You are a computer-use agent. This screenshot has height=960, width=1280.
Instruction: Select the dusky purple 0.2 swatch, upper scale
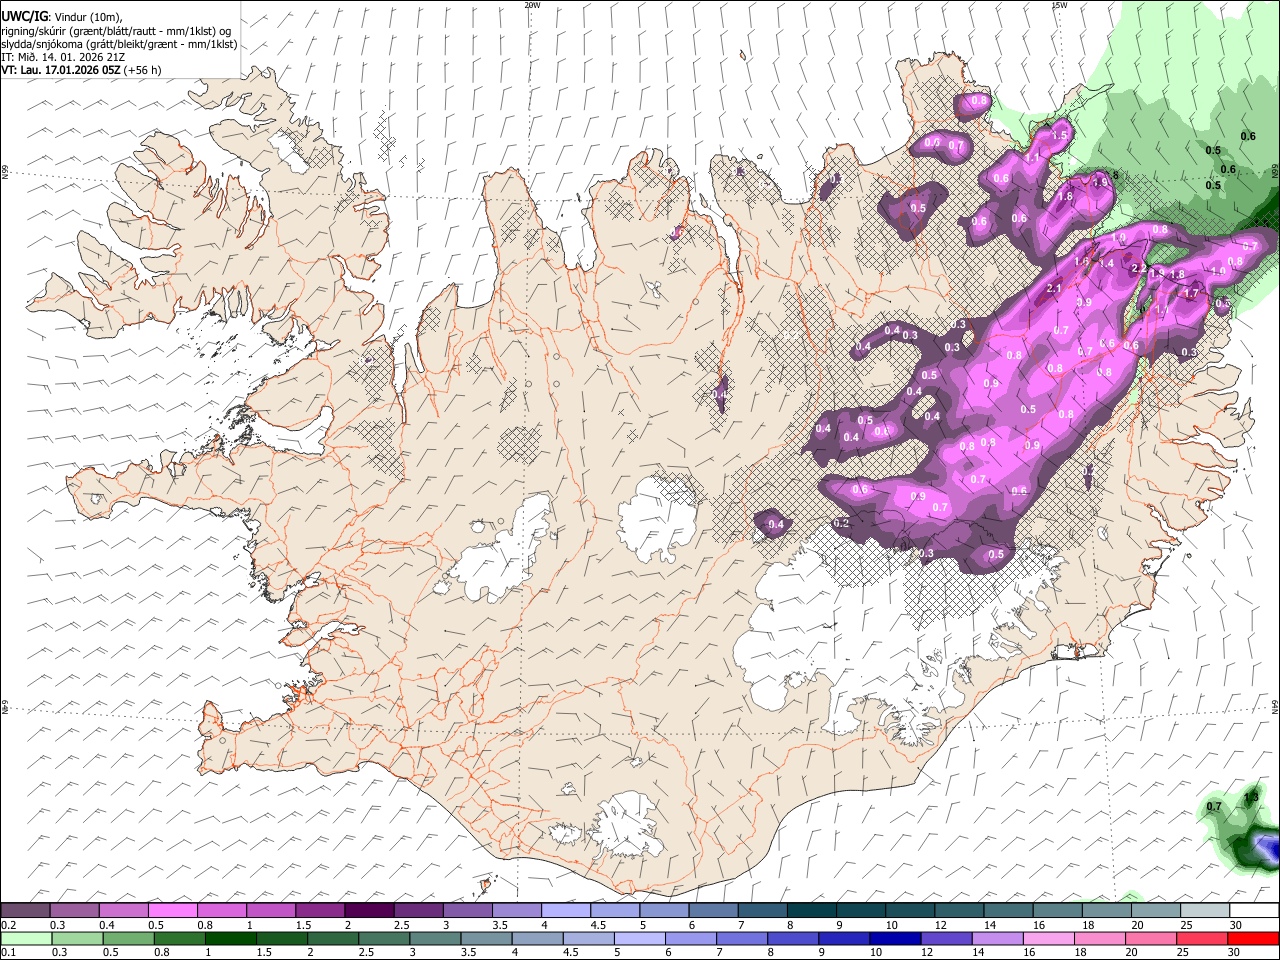click(25, 910)
